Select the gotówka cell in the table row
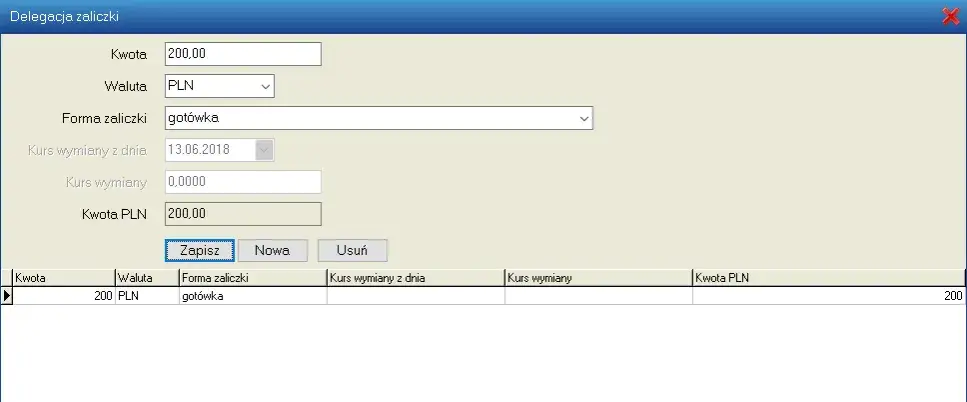967x402 pixels. coord(252,296)
